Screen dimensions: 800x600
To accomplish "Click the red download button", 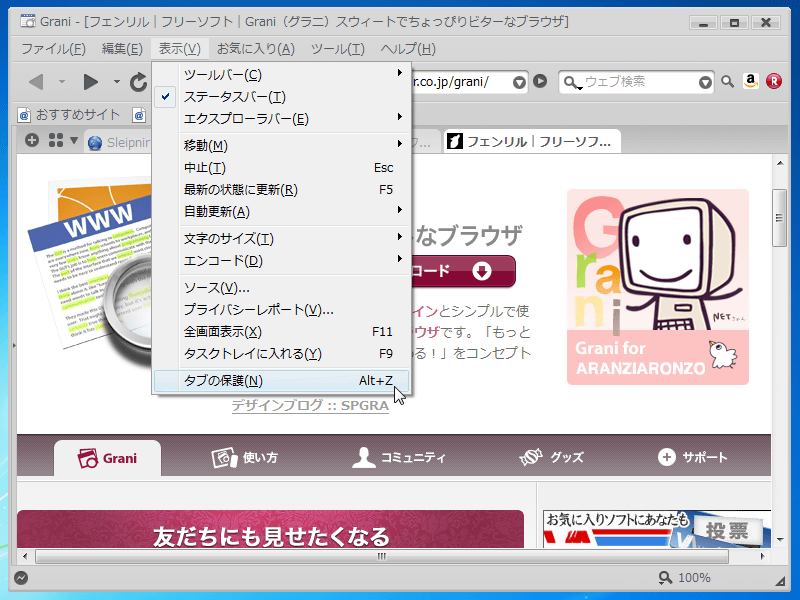I will click(x=463, y=271).
